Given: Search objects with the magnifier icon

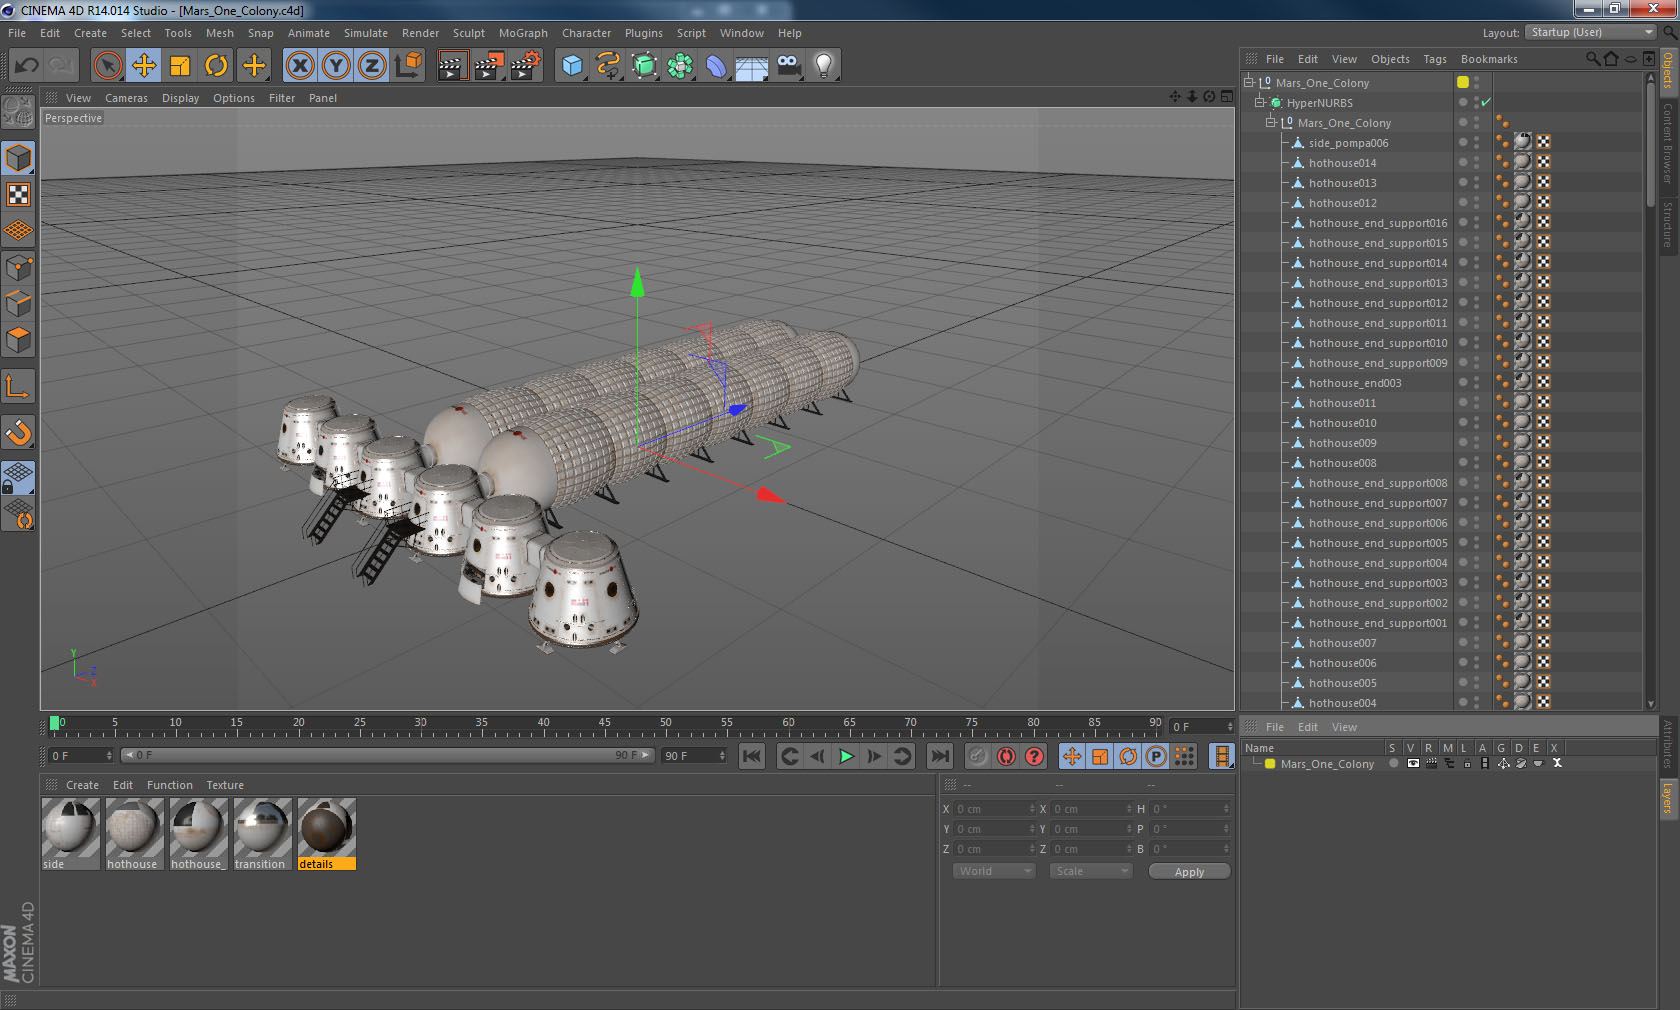Looking at the screenshot, I should tap(1592, 59).
